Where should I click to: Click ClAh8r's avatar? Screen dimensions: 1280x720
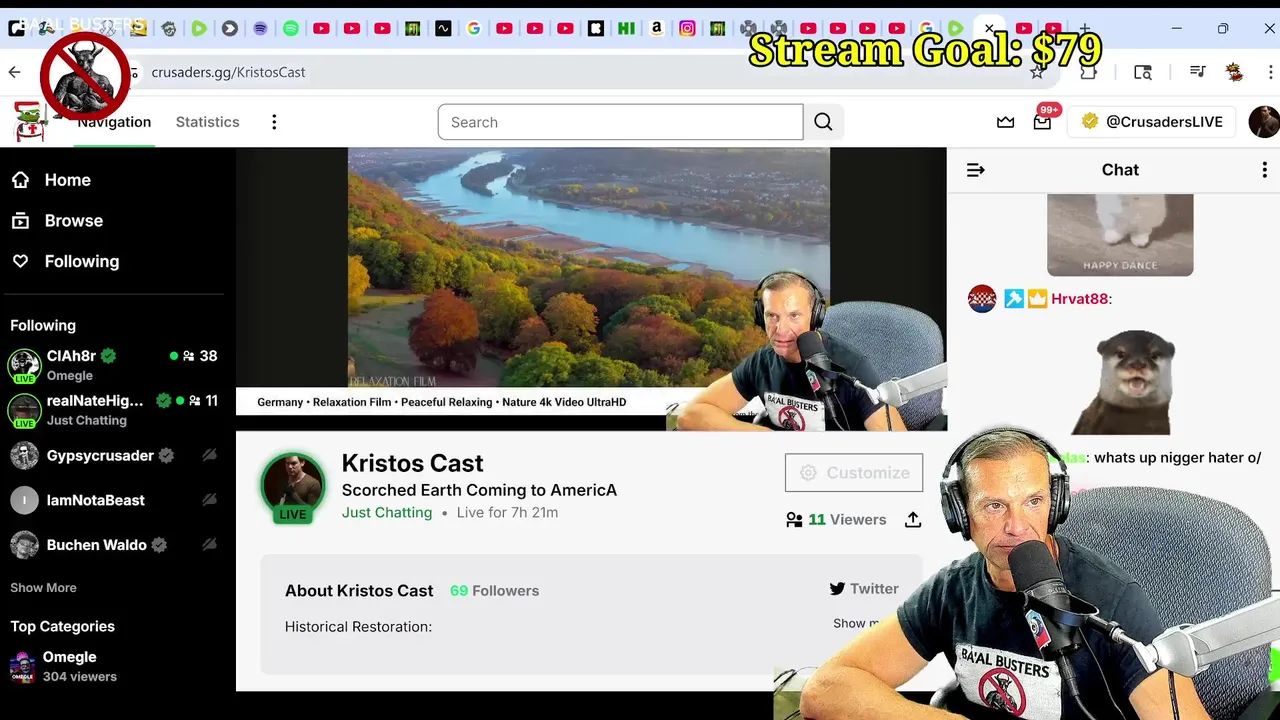point(24,365)
